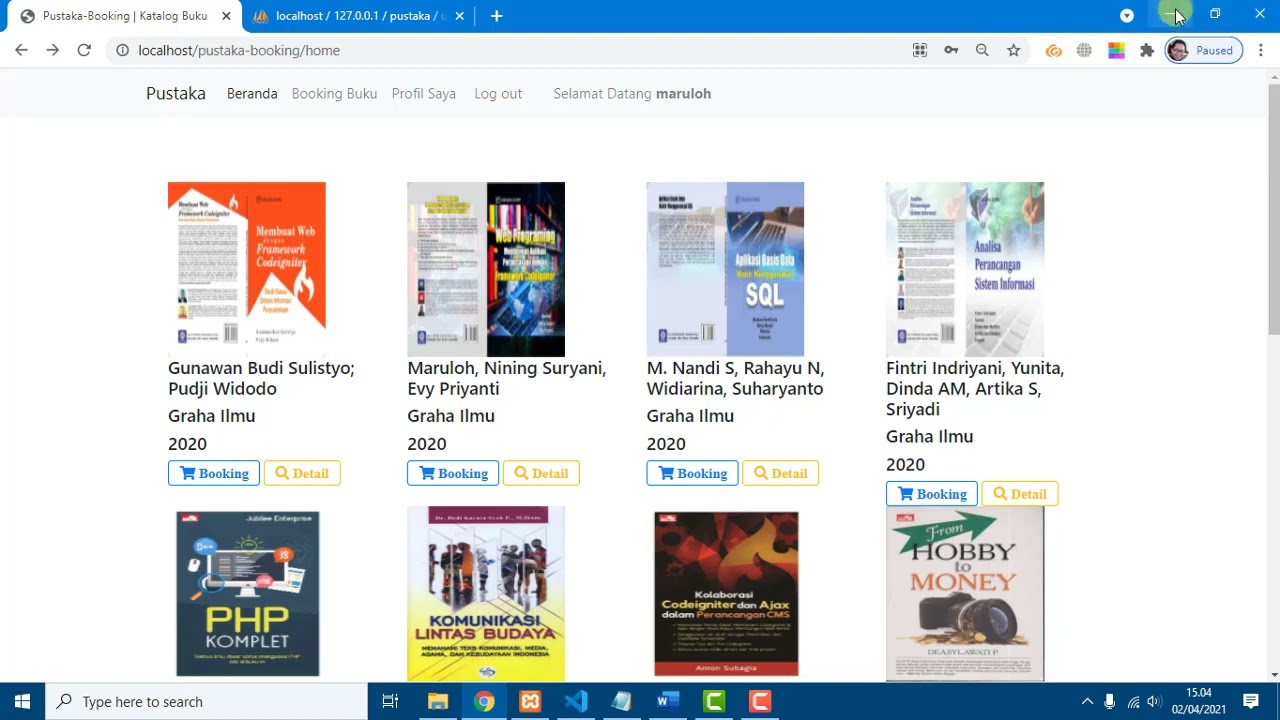This screenshot has height=720, width=1280.
Task: Open the Beranda menu item
Action: [x=252, y=93]
